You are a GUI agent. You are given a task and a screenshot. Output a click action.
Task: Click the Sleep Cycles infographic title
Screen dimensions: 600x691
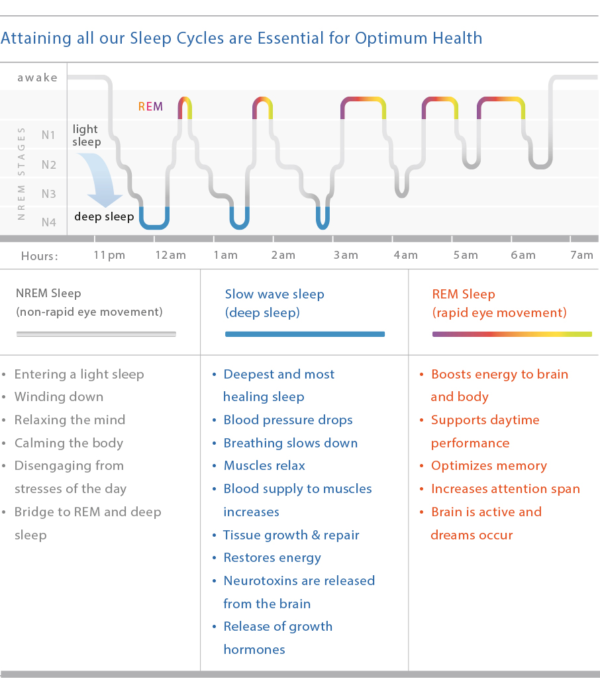tap(241, 39)
